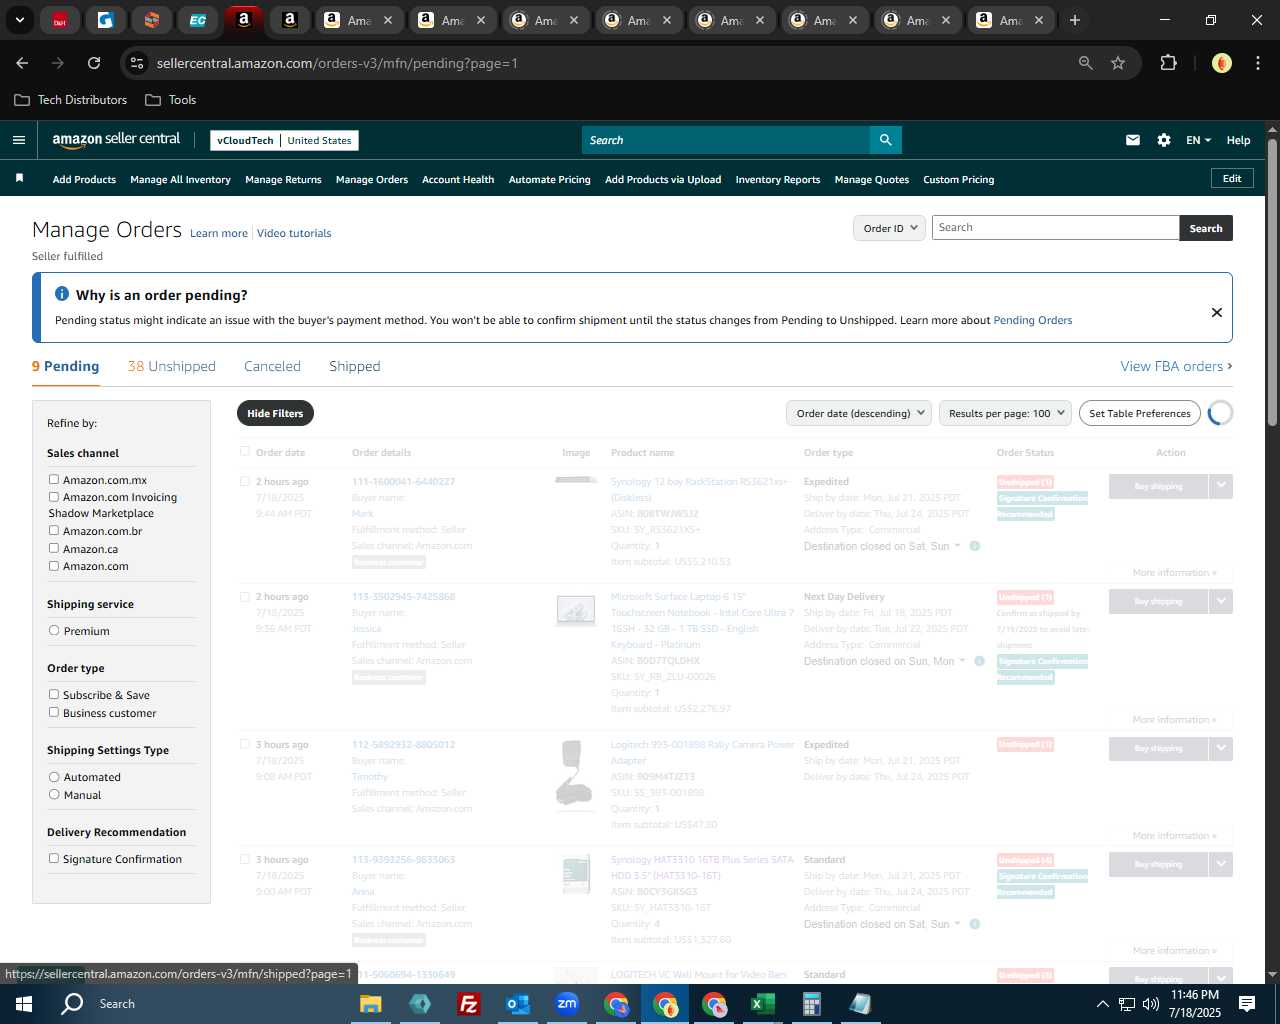
Task: Check the Amazon.com sales channel filter
Action: 54,566
